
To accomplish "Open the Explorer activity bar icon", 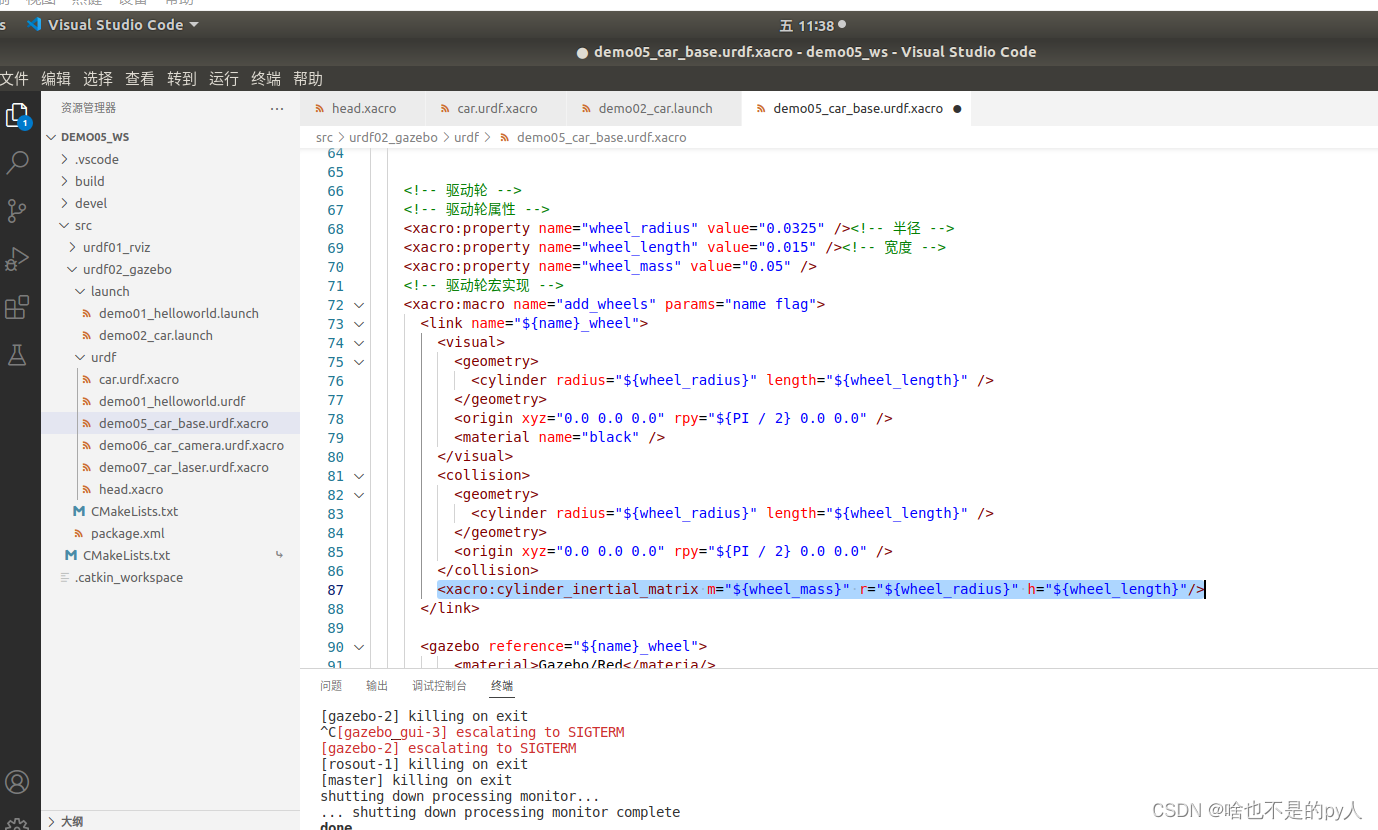I will point(18,116).
